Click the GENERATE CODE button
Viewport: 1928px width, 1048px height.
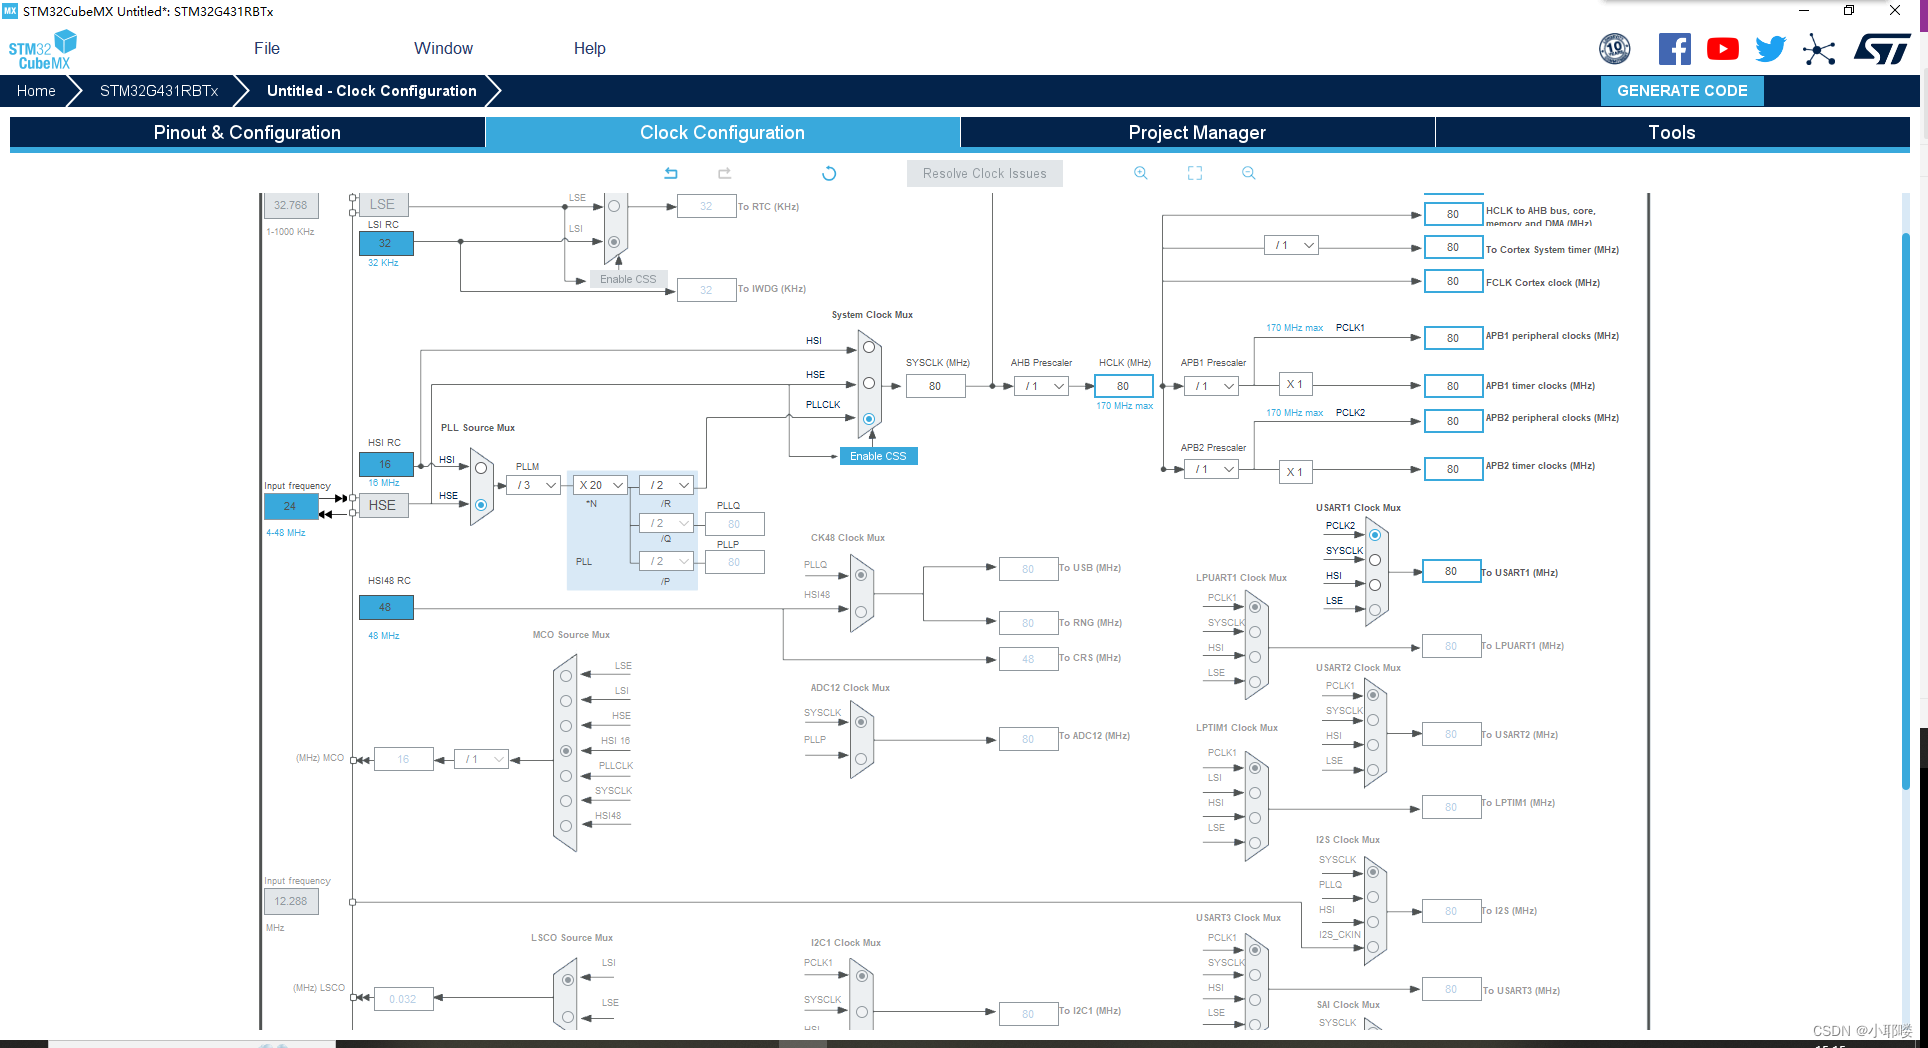1682,91
